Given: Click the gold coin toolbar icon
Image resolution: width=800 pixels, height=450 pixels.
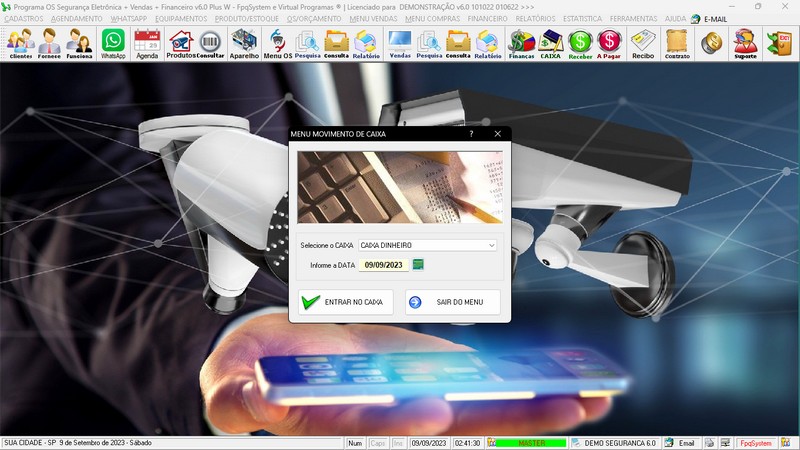Looking at the screenshot, I should coord(711,43).
